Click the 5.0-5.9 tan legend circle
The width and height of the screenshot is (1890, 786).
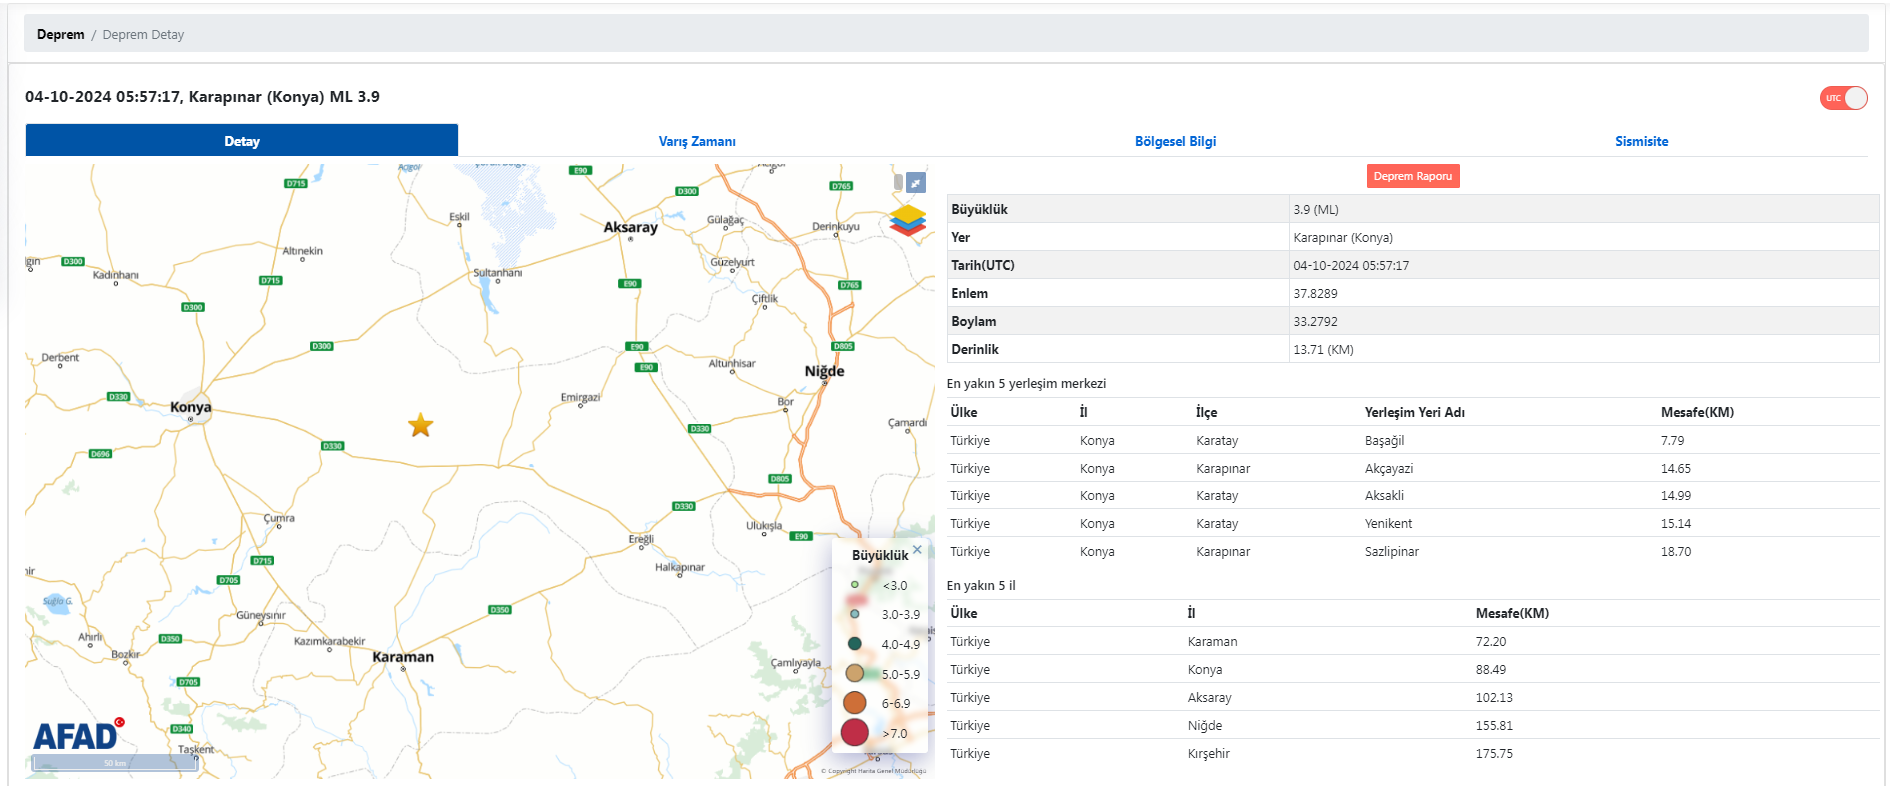[854, 673]
